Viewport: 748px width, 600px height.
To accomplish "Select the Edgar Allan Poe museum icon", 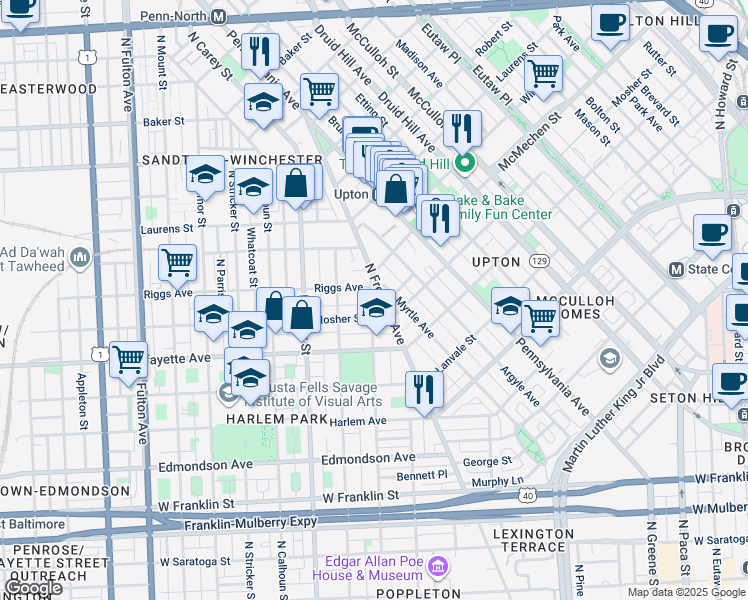I will [437, 568].
